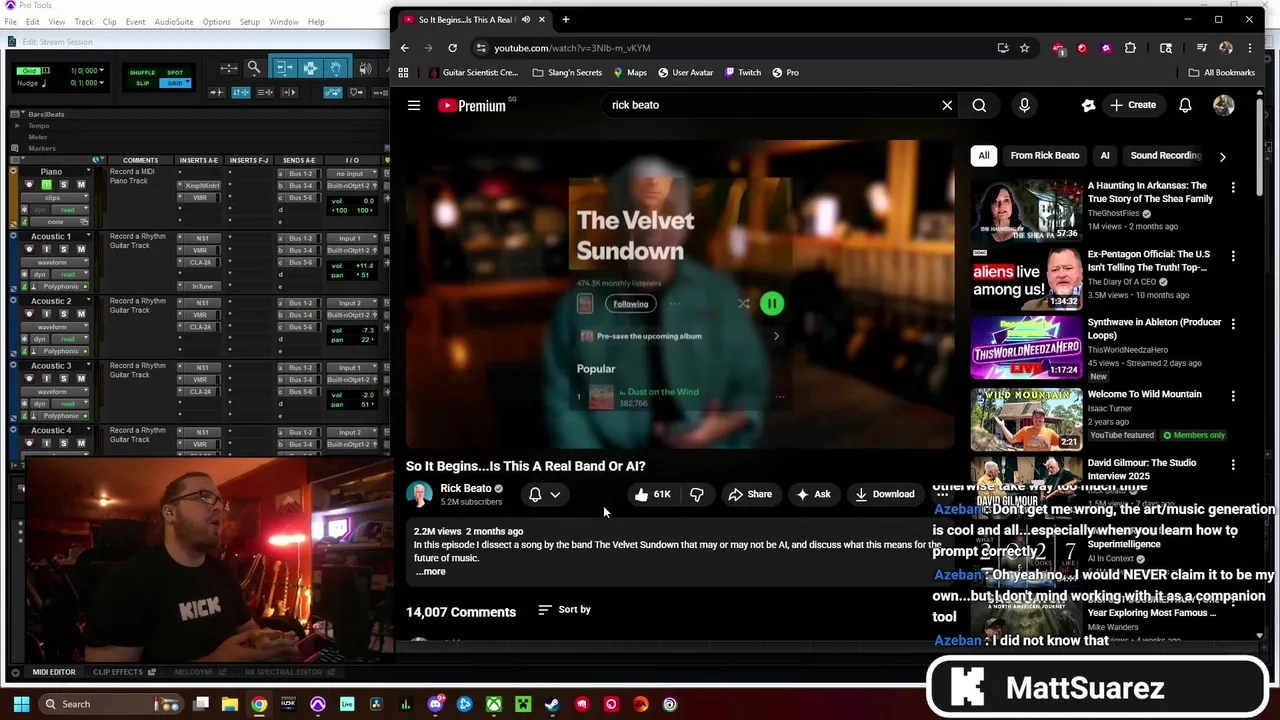1280x720 pixels.
Task: Enable Spot edit mode
Action: pyautogui.click(x=175, y=73)
